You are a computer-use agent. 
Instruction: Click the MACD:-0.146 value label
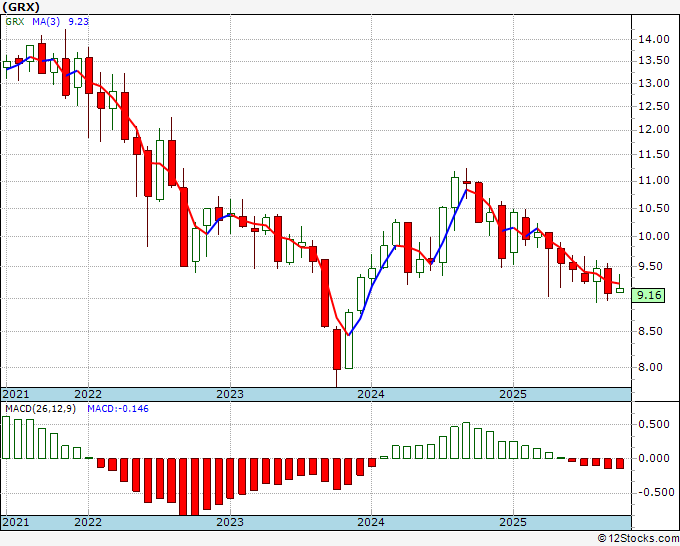(118, 409)
